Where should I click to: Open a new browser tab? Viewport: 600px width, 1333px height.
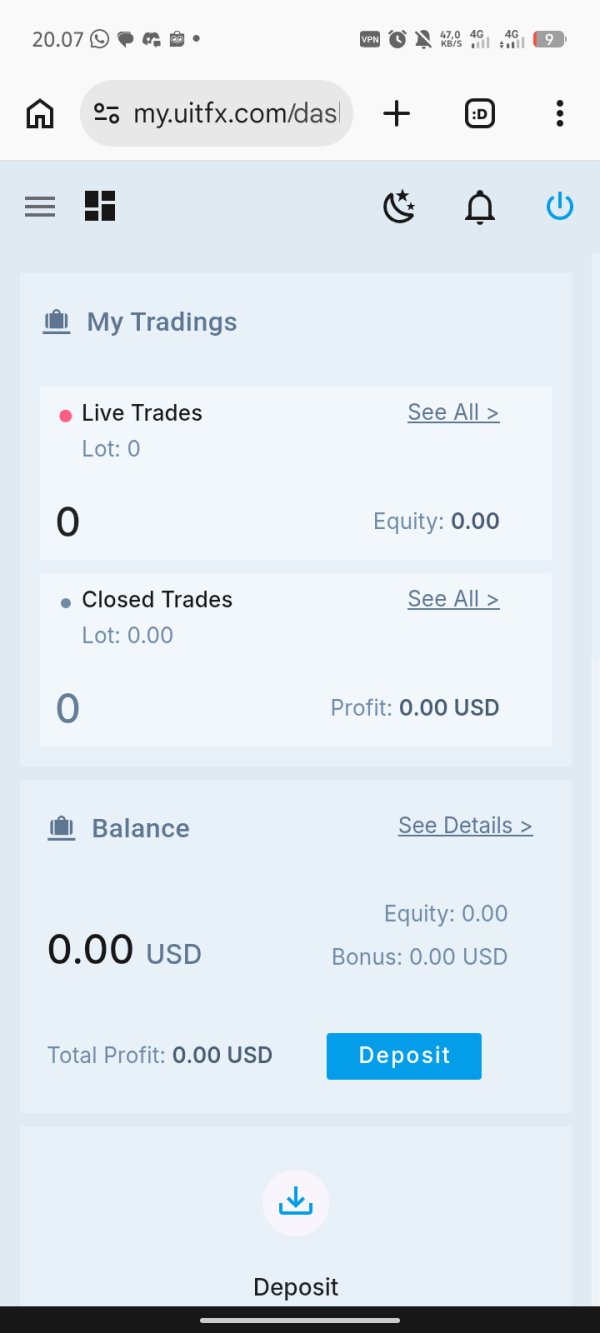click(397, 114)
